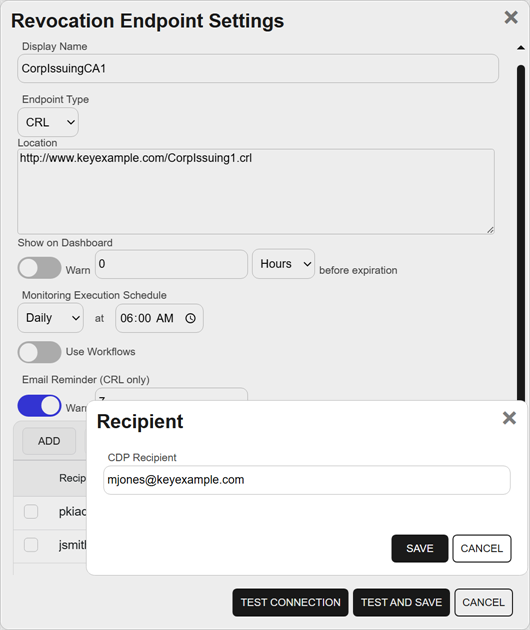Open the Endpoint Type CRL dropdown
Screen dimensions: 530x630
click(48, 122)
